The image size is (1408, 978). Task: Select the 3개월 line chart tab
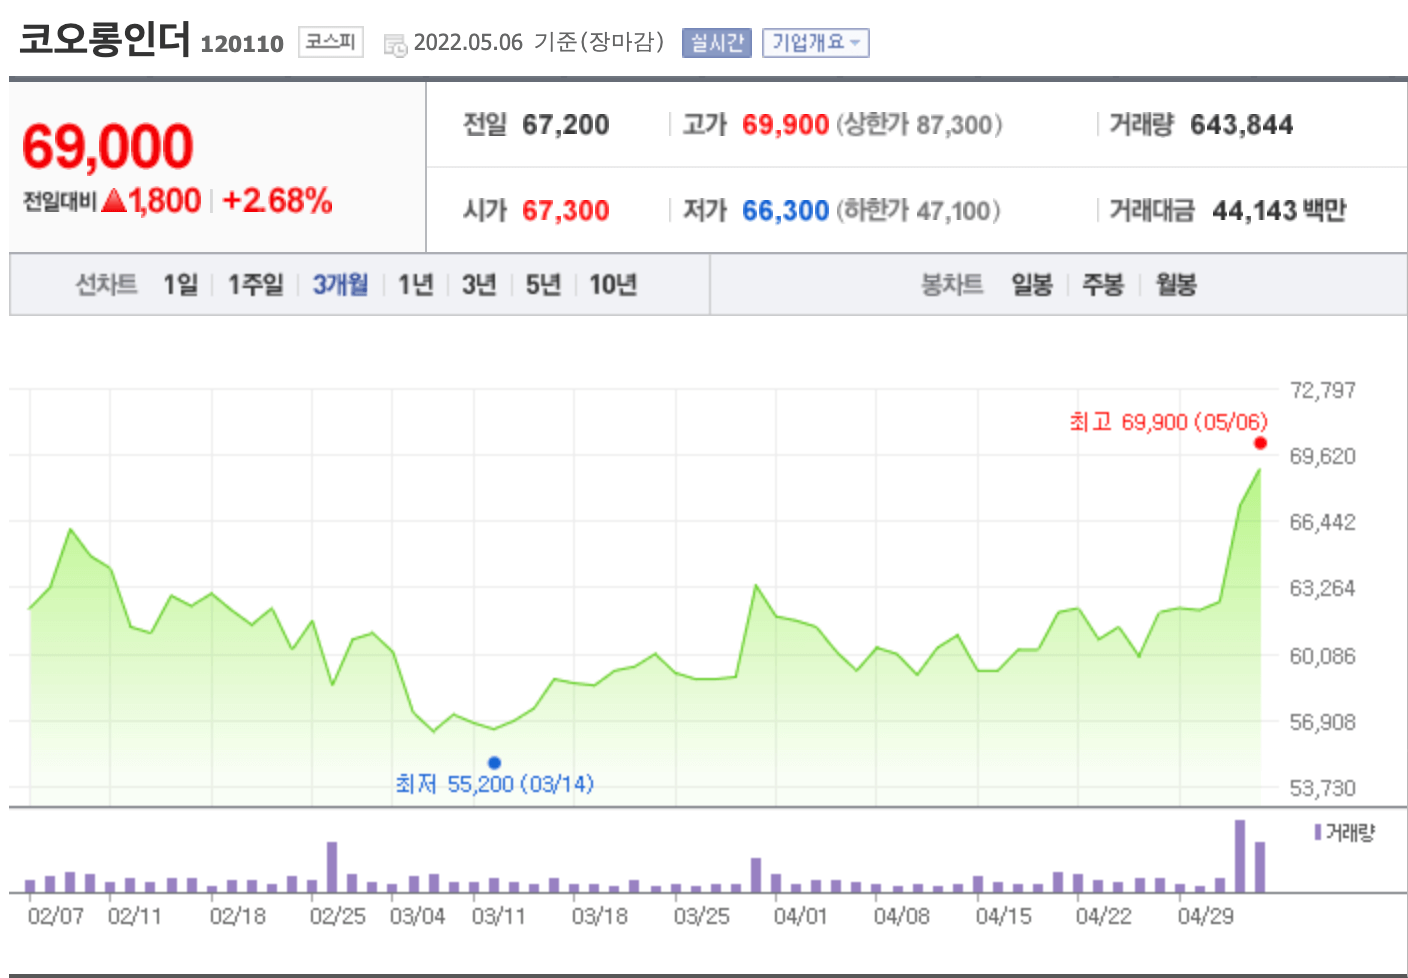[x=340, y=285]
